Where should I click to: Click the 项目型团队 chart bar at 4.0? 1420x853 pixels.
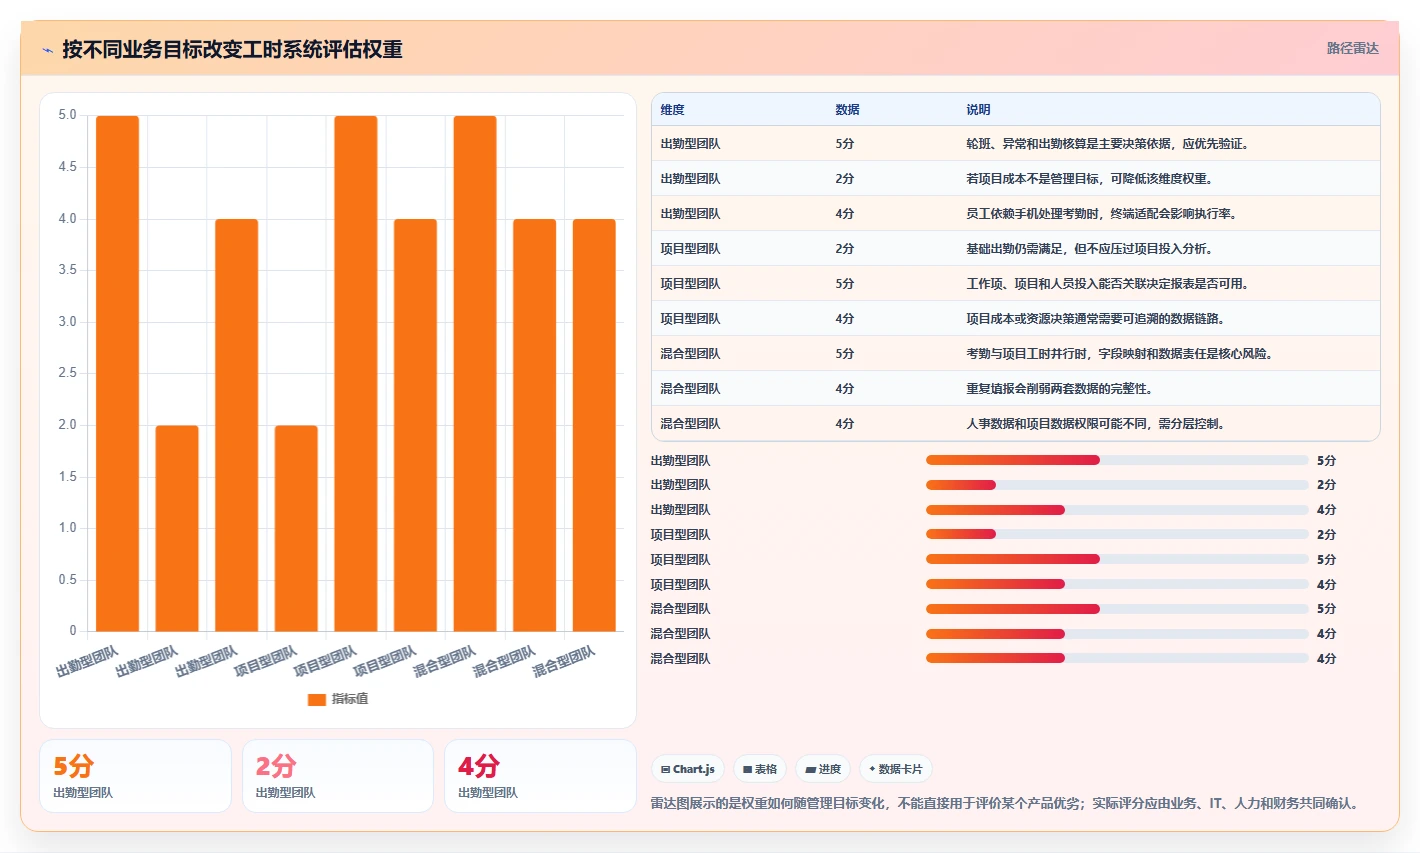pyautogui.click(x=415, y=426)
